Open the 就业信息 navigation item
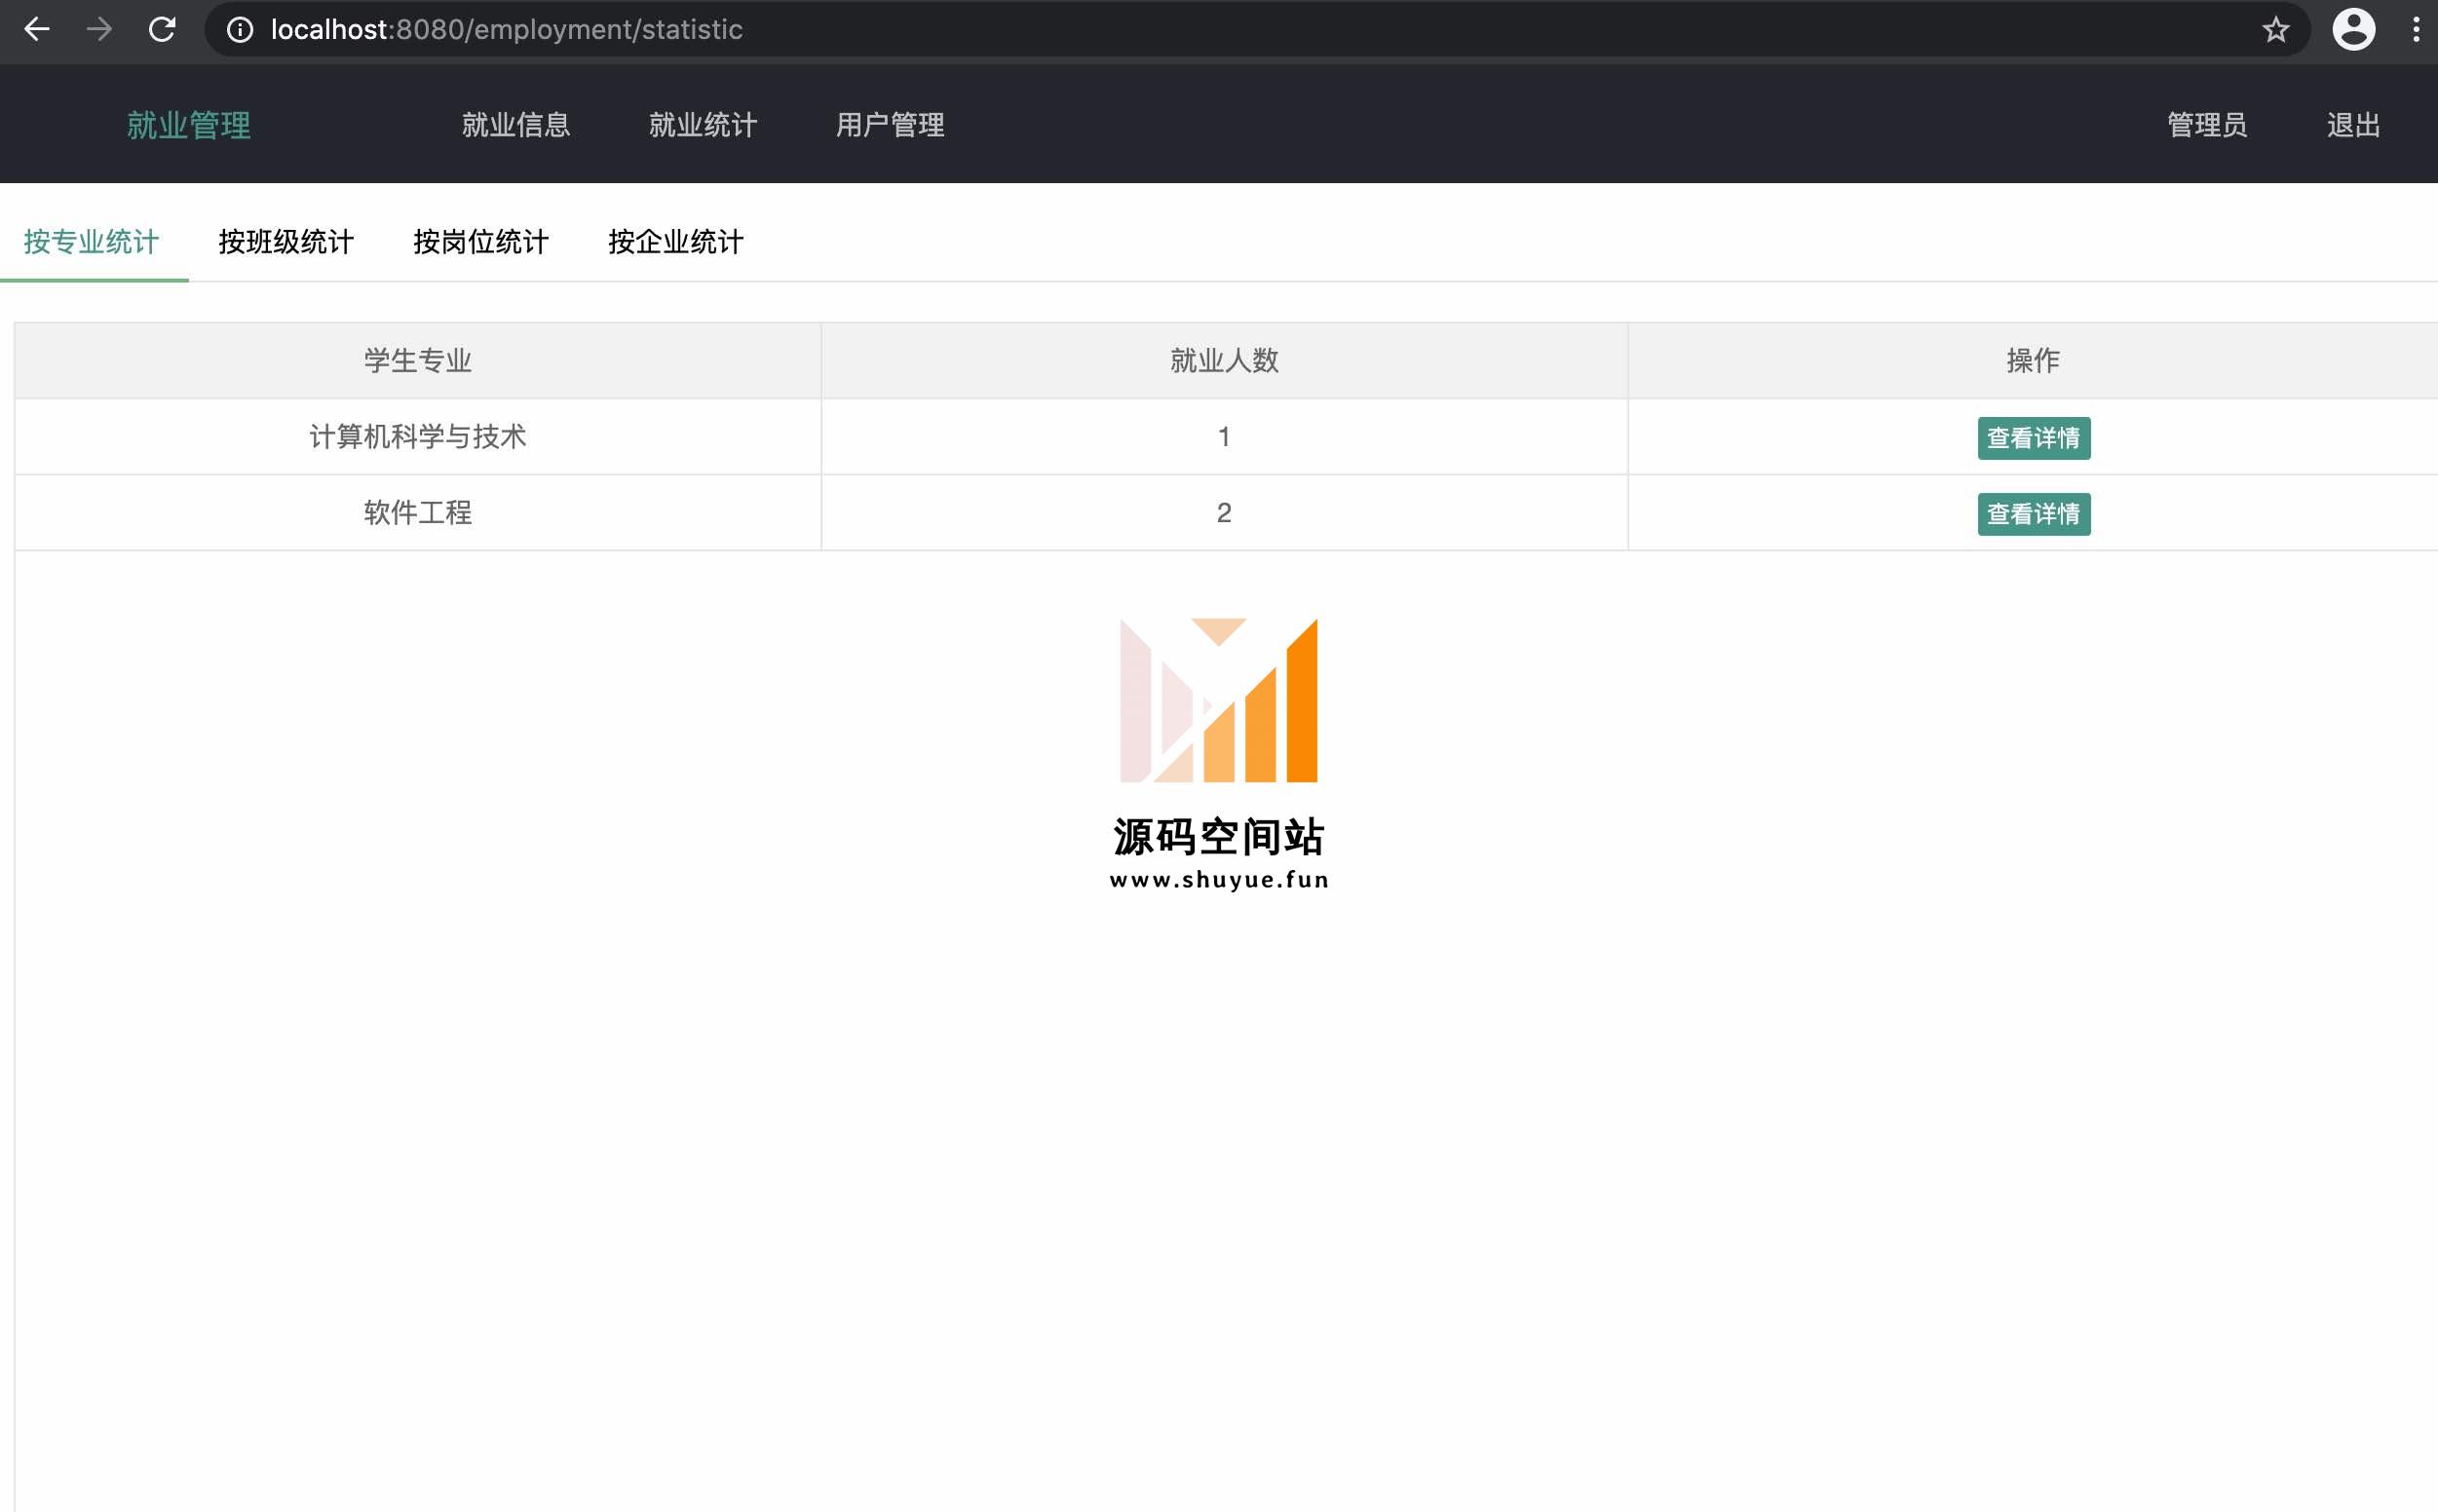2438x1512 pixels. pyautogui.click(x=516, y=125)
